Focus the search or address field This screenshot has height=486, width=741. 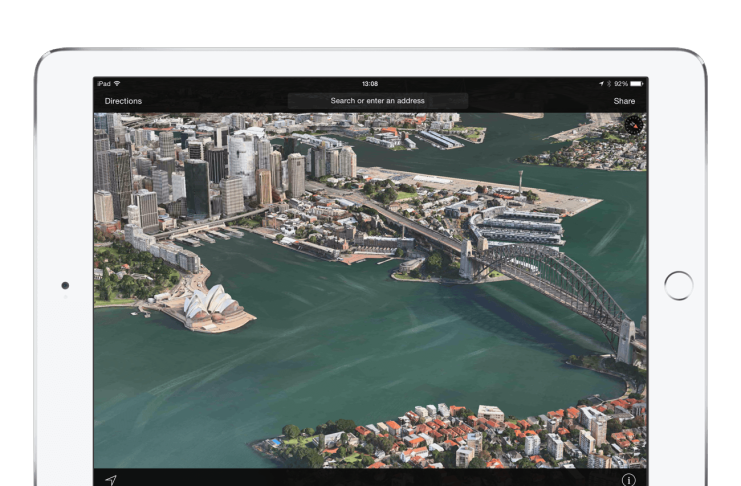click(x=378, y=101)
